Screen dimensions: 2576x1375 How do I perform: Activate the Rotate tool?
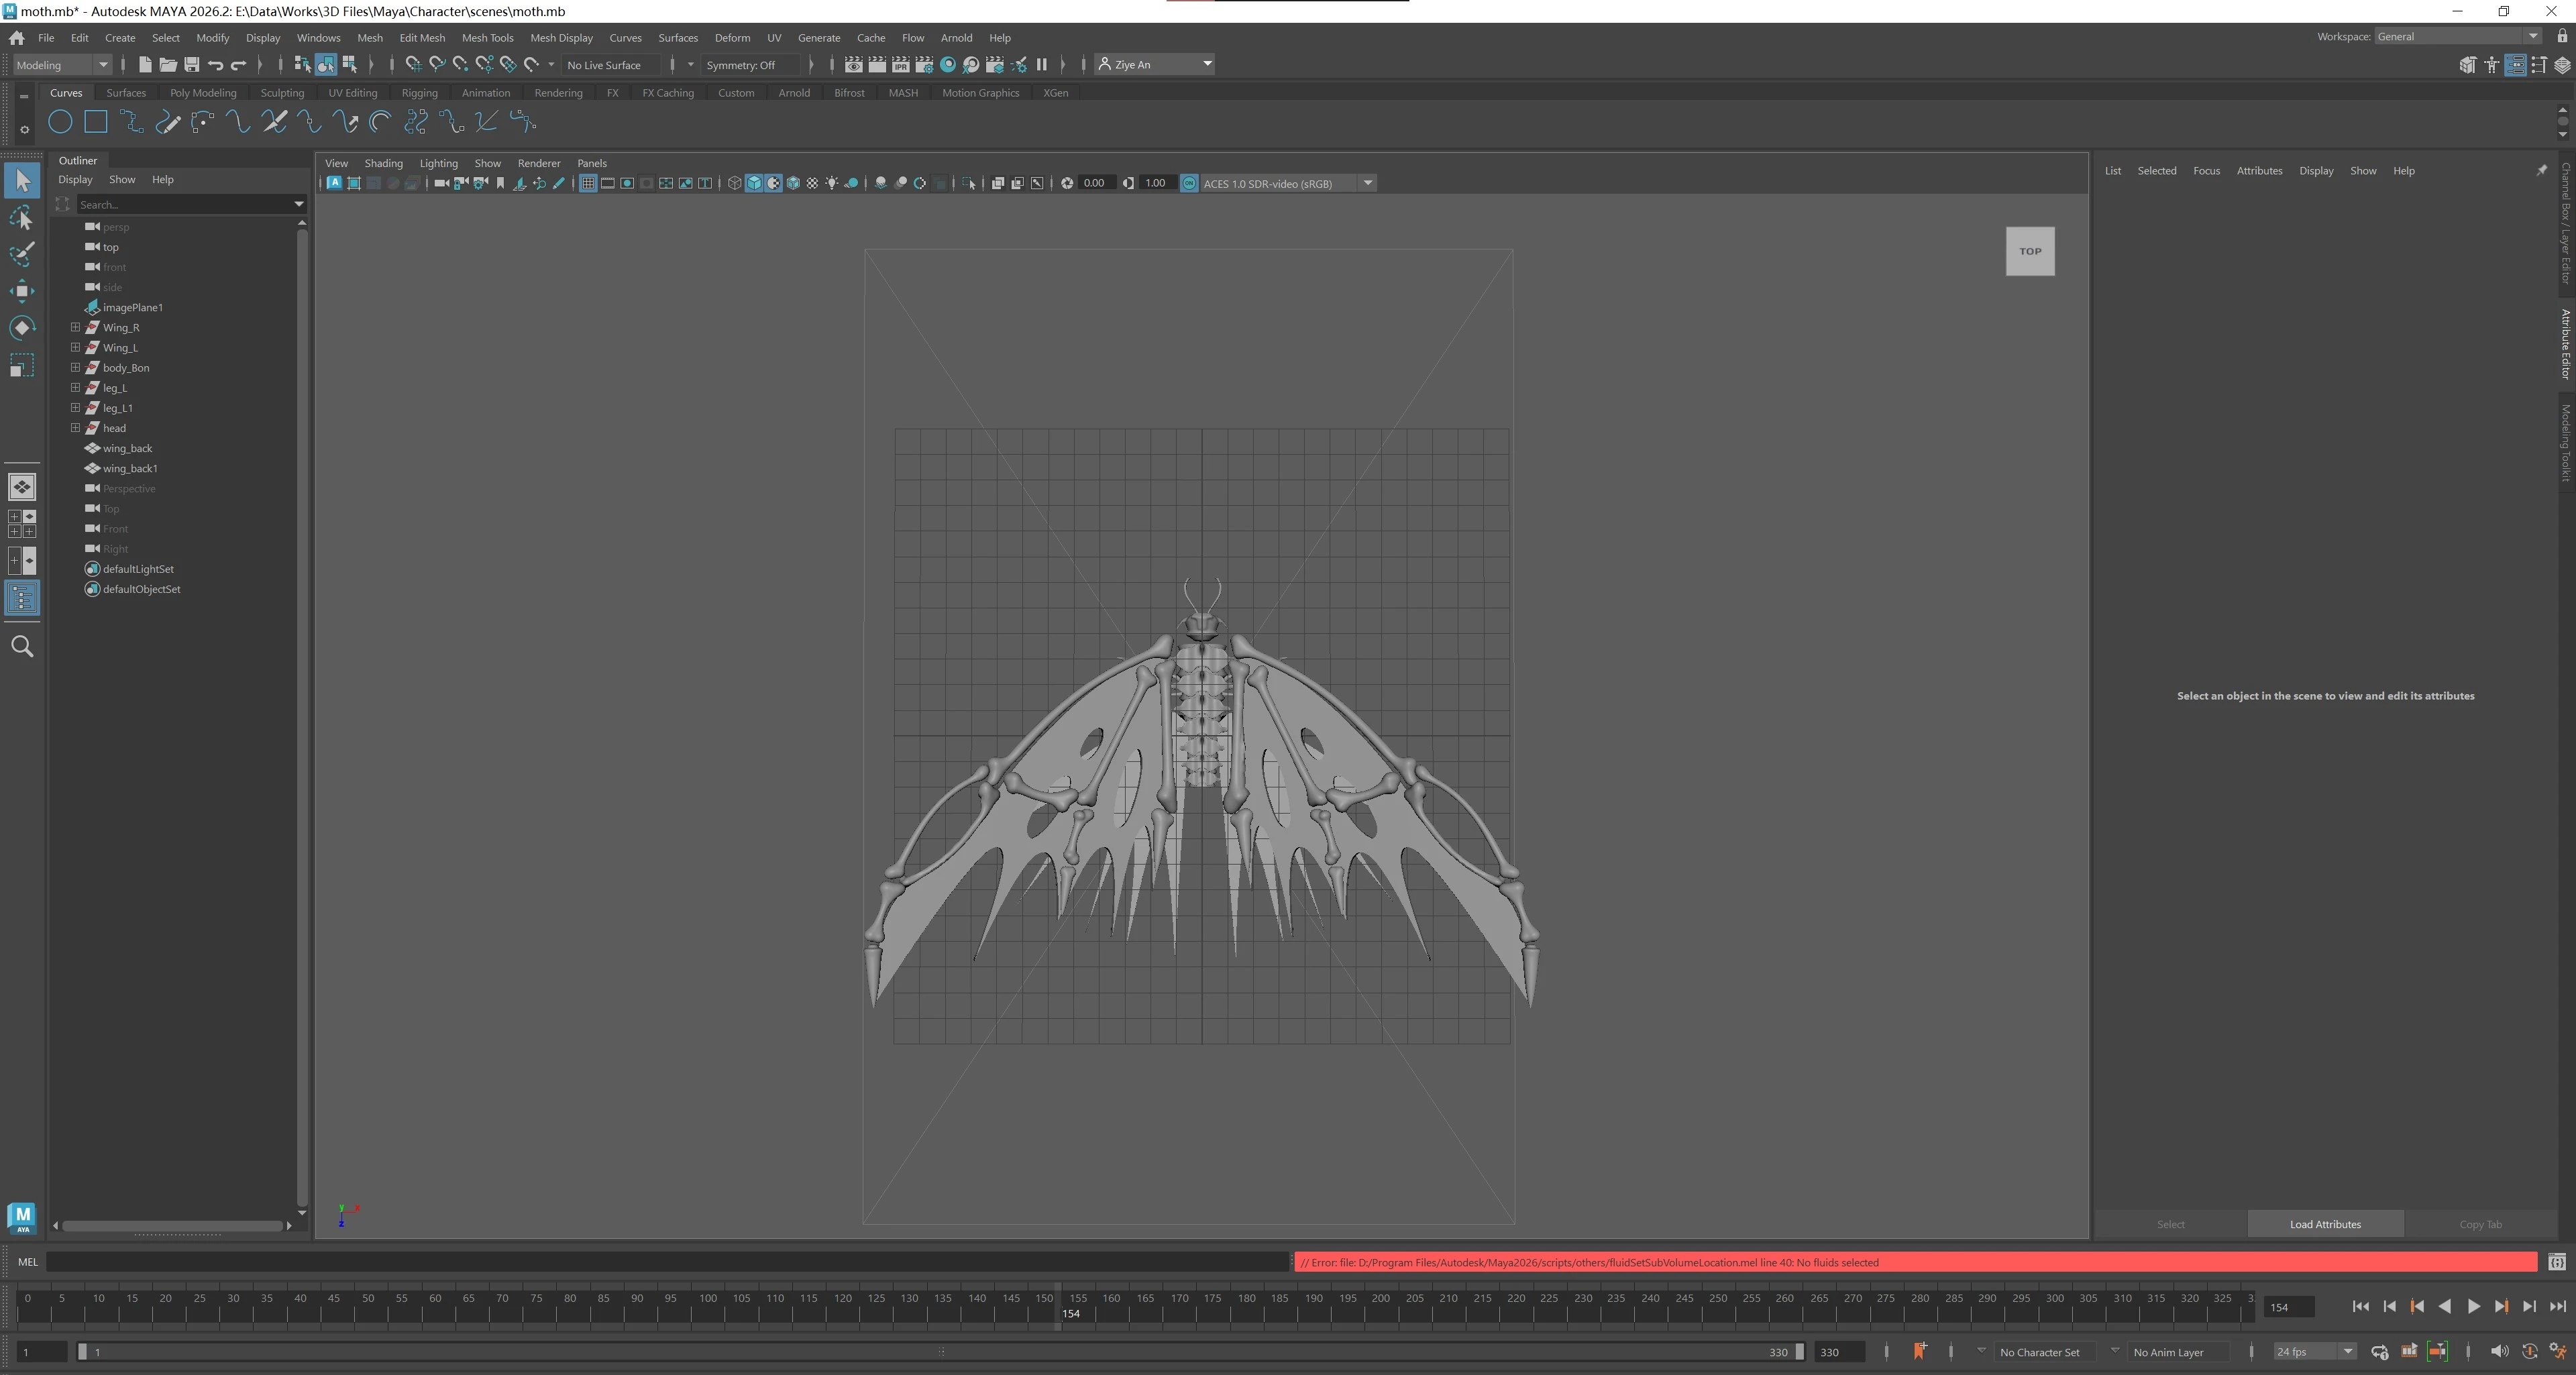22,327
